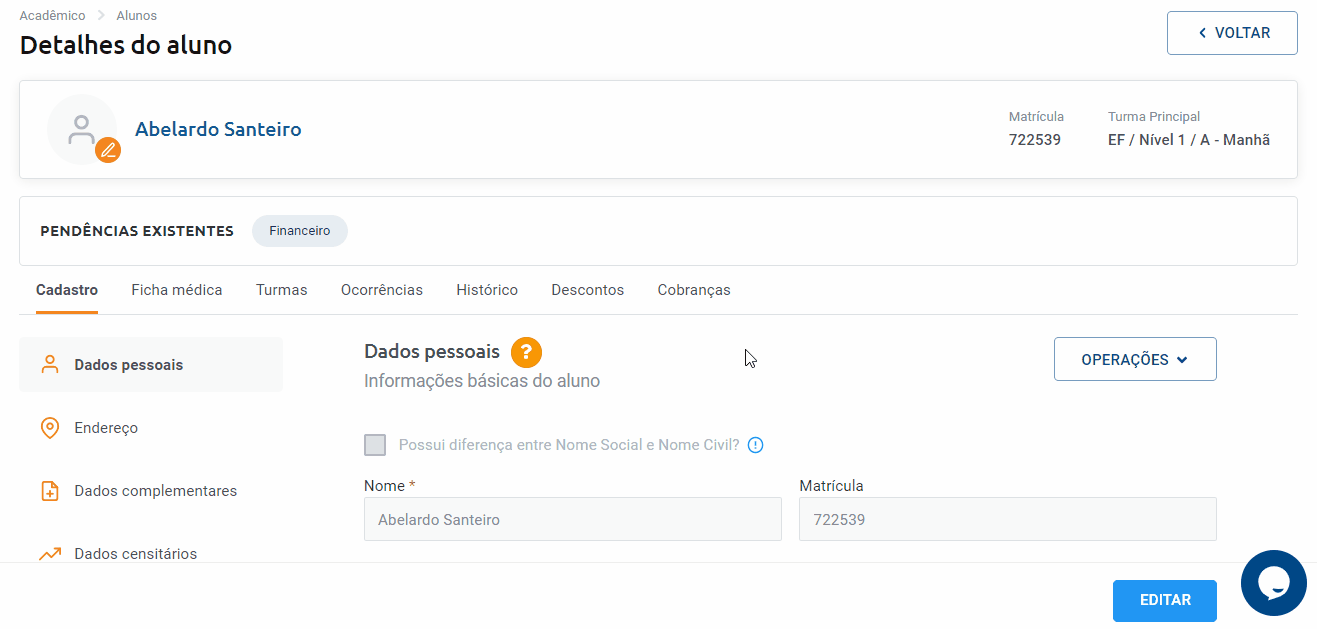
Task: Select Dados complementares in sidebar
Action: click(x=151, y=491)
